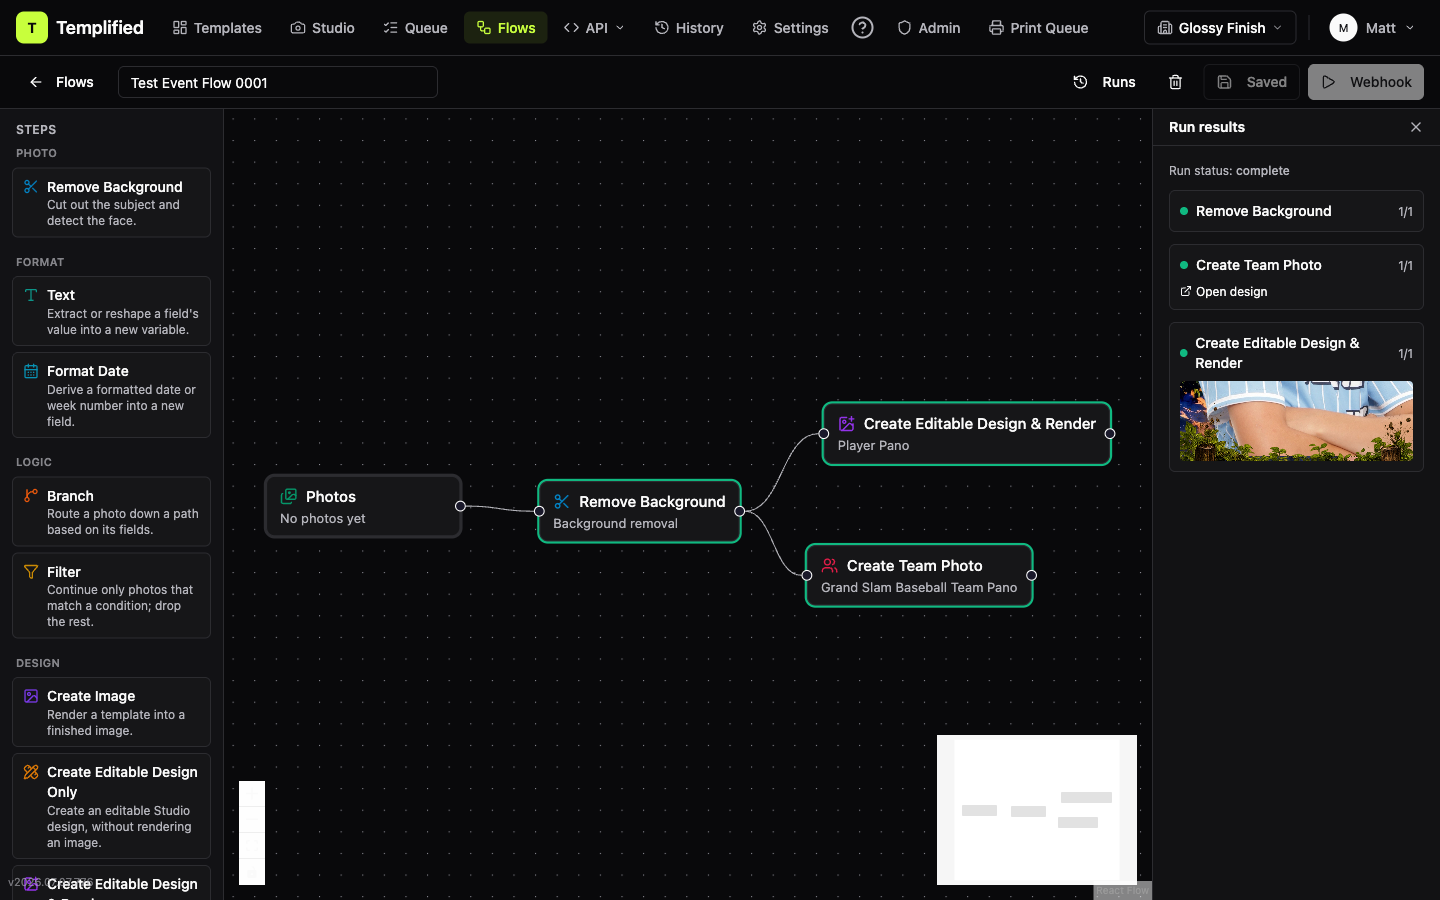Select the Create Editable Design Only step
The width and height of the screenshot is (1440, 900).
(111, 806)
